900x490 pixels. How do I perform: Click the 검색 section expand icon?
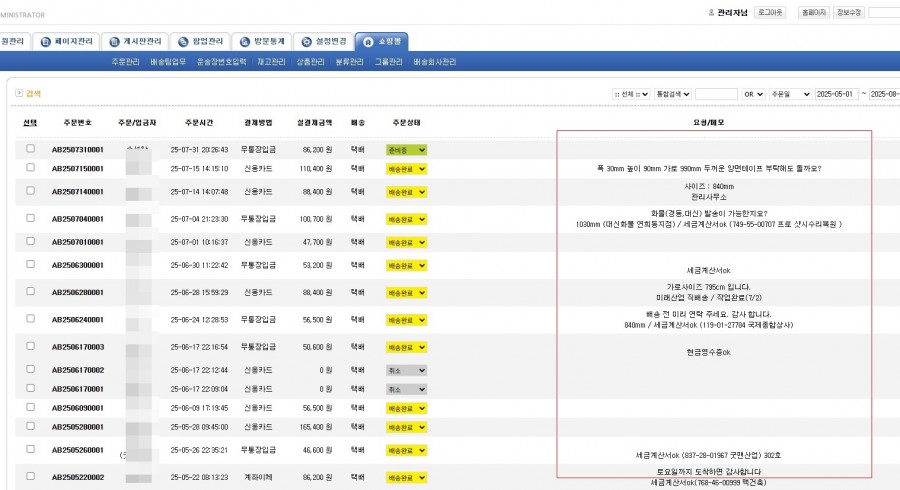click(18, 93)
